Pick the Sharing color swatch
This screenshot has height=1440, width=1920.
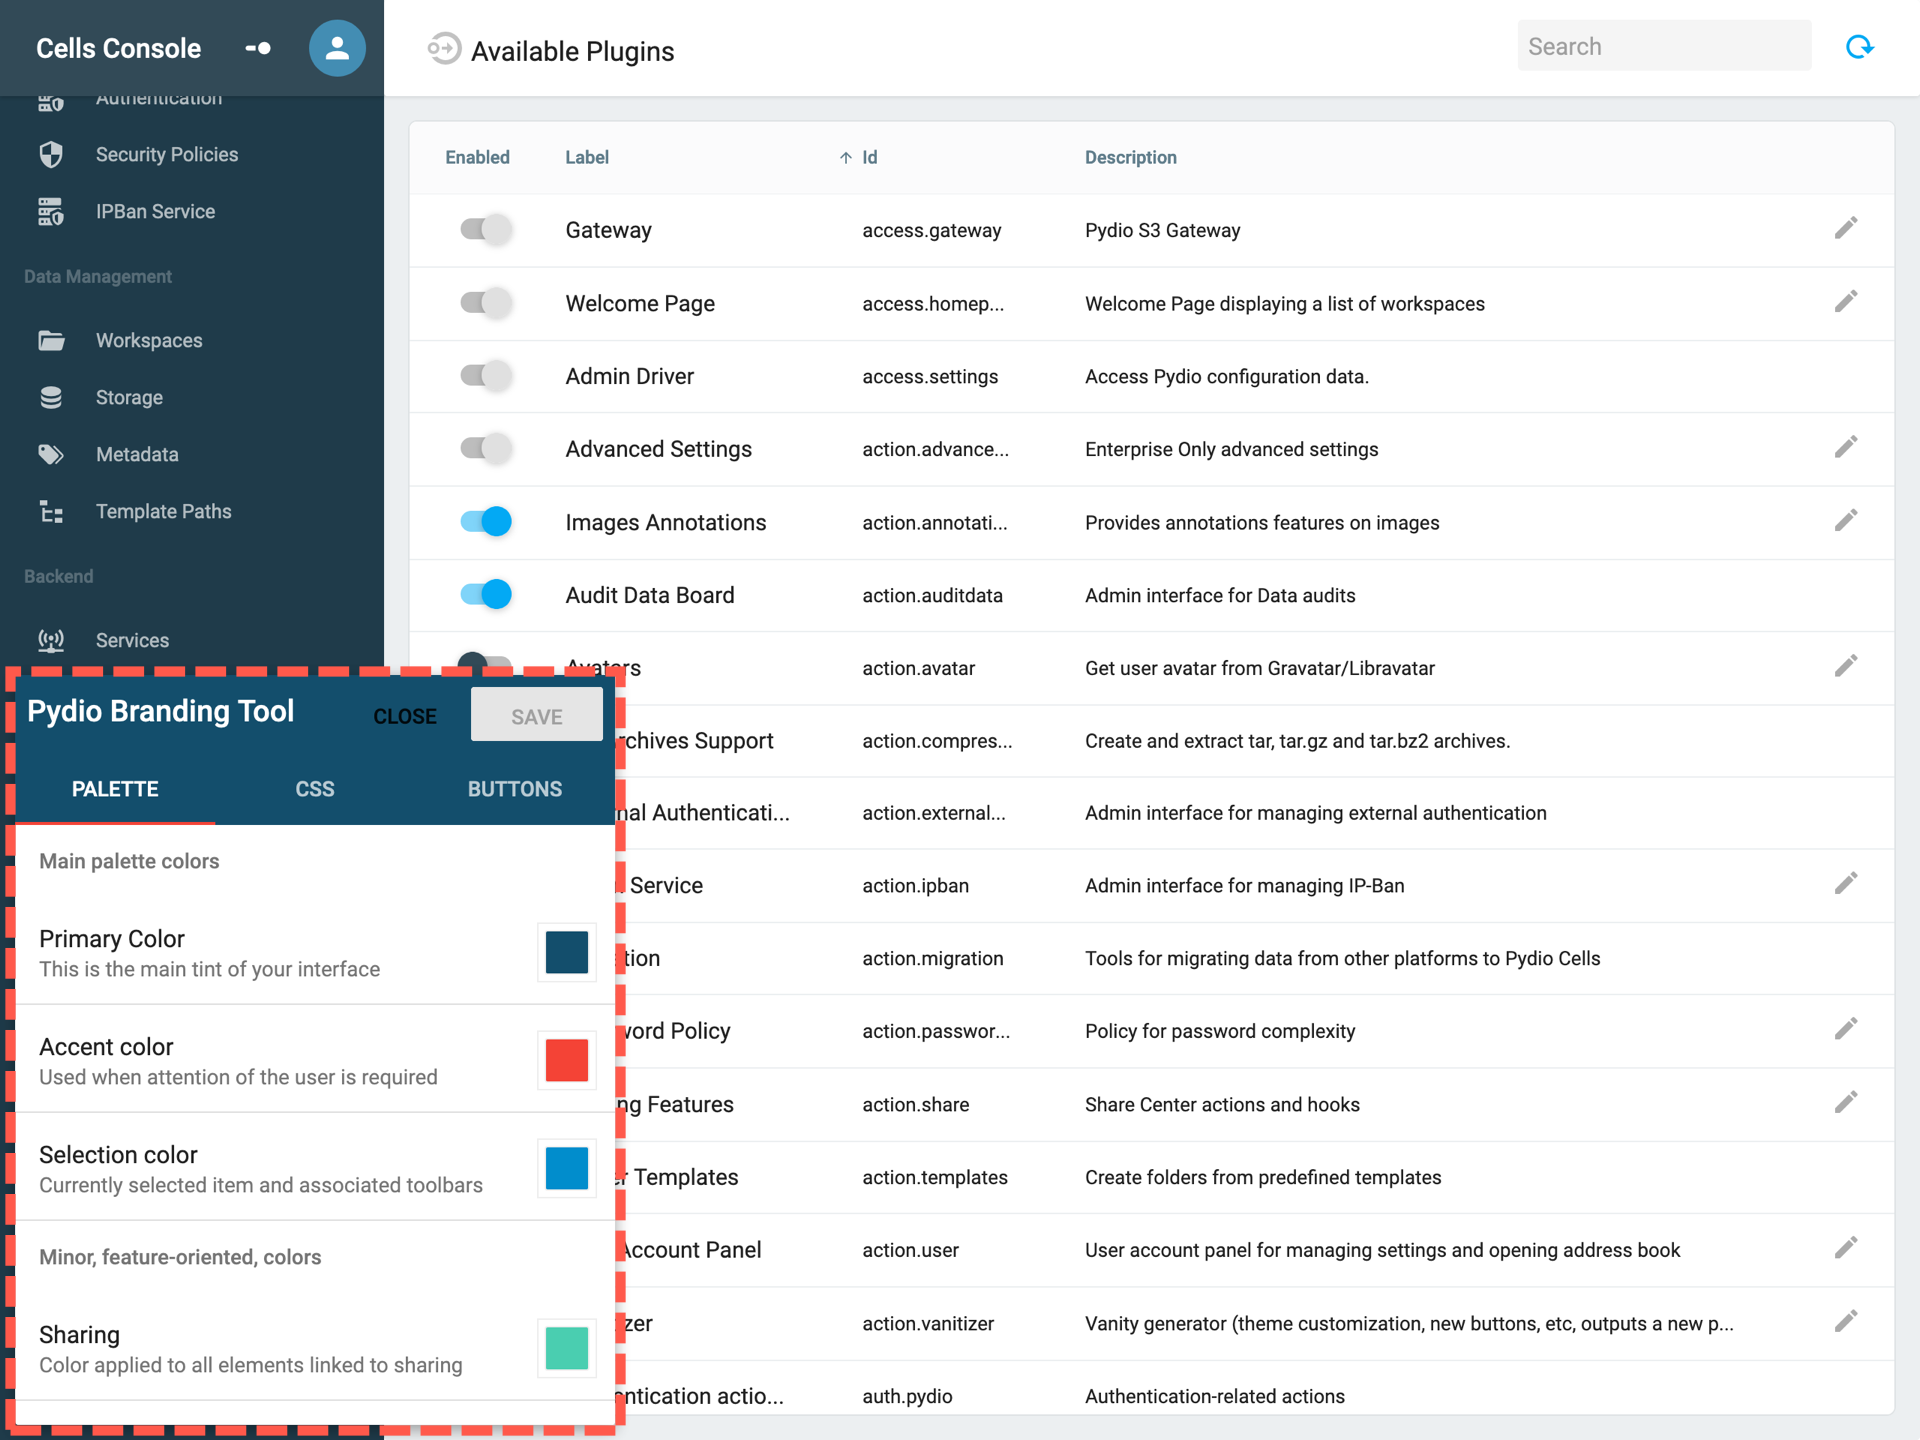point(567,1348)
